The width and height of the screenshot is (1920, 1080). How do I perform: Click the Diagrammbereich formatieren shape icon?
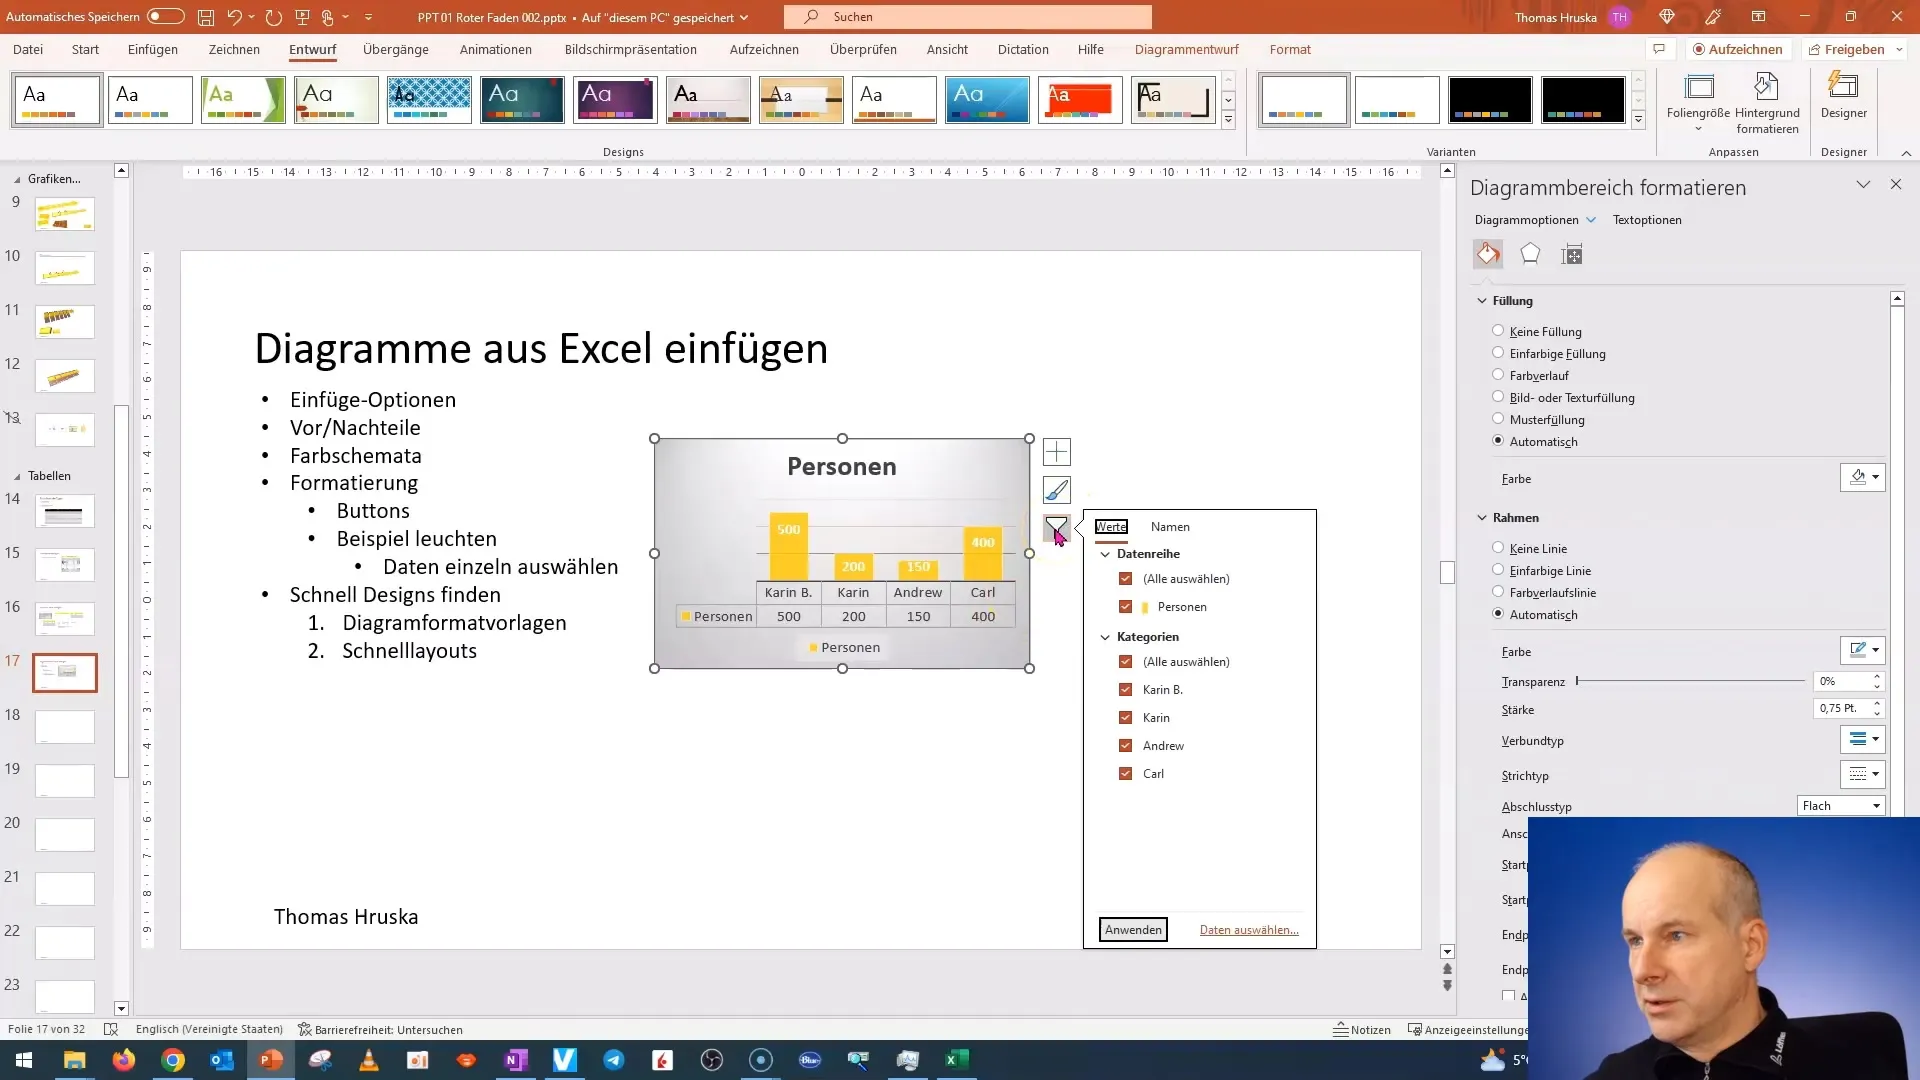[x=1528, y=253]
